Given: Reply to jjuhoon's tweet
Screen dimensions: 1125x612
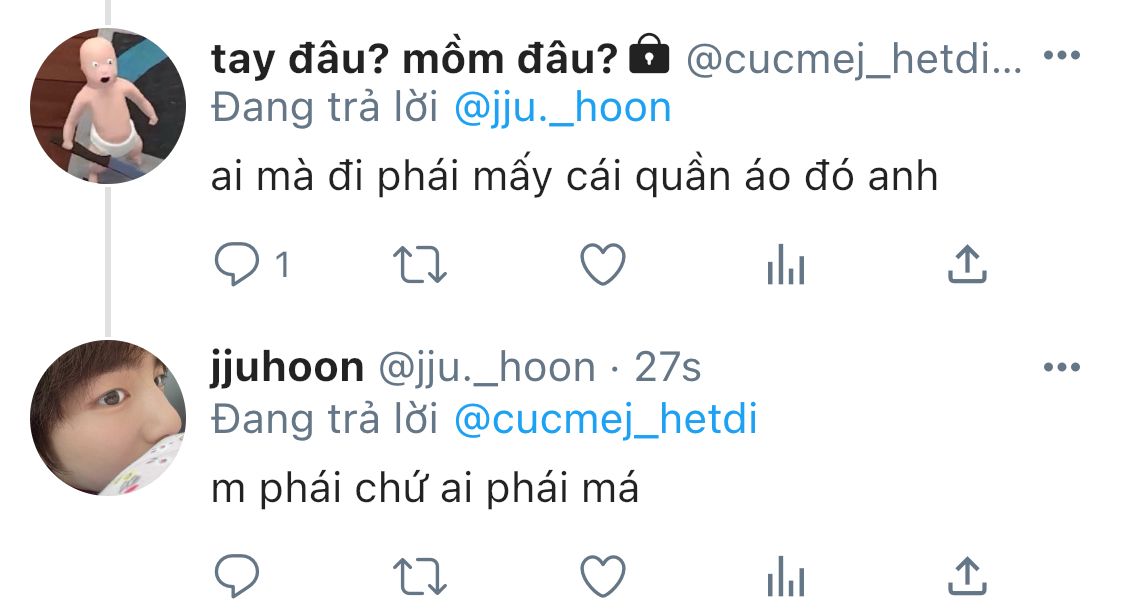Looking at the screenshot, I should point(237,576).
